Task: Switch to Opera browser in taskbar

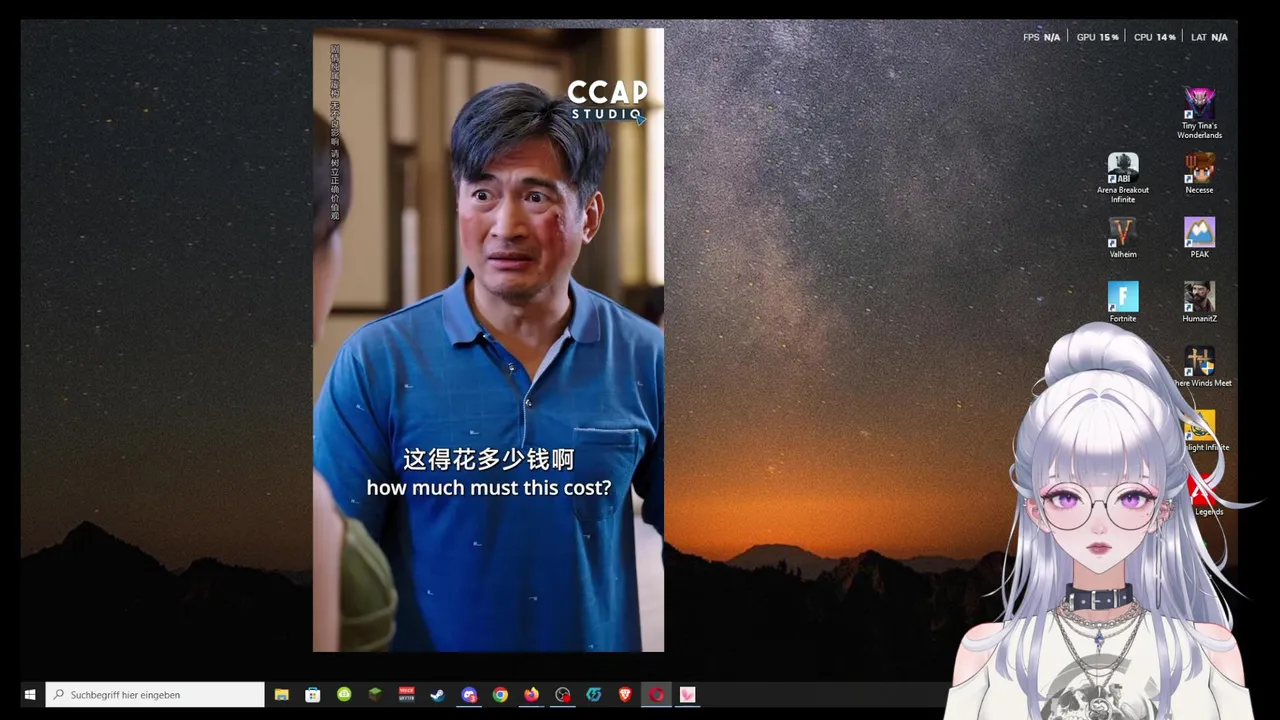Action: click(x=656, y=694)
